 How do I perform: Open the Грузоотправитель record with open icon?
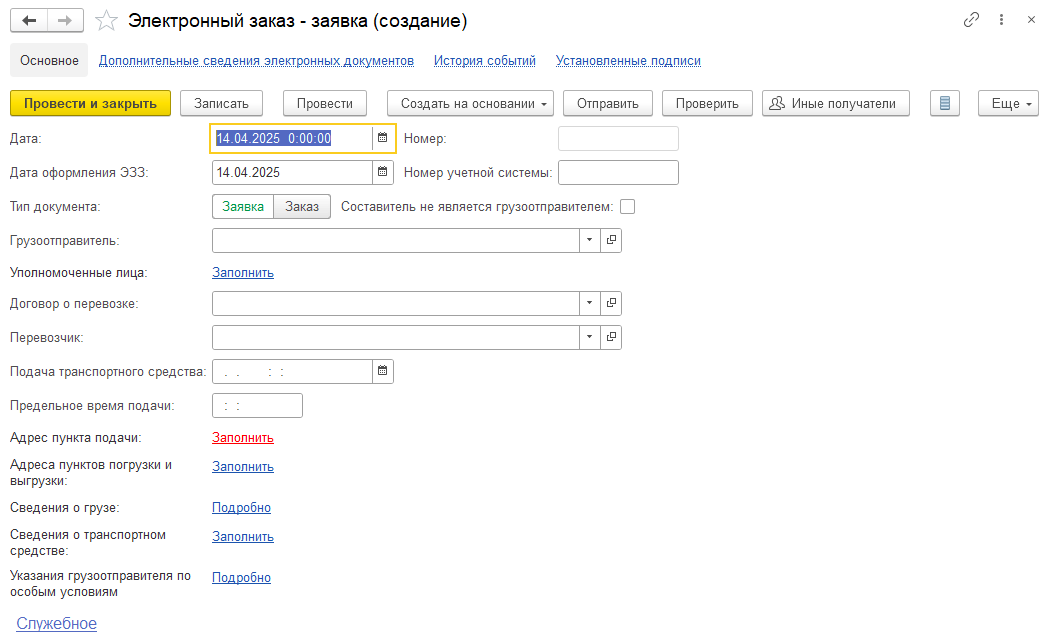coord(611,240)
